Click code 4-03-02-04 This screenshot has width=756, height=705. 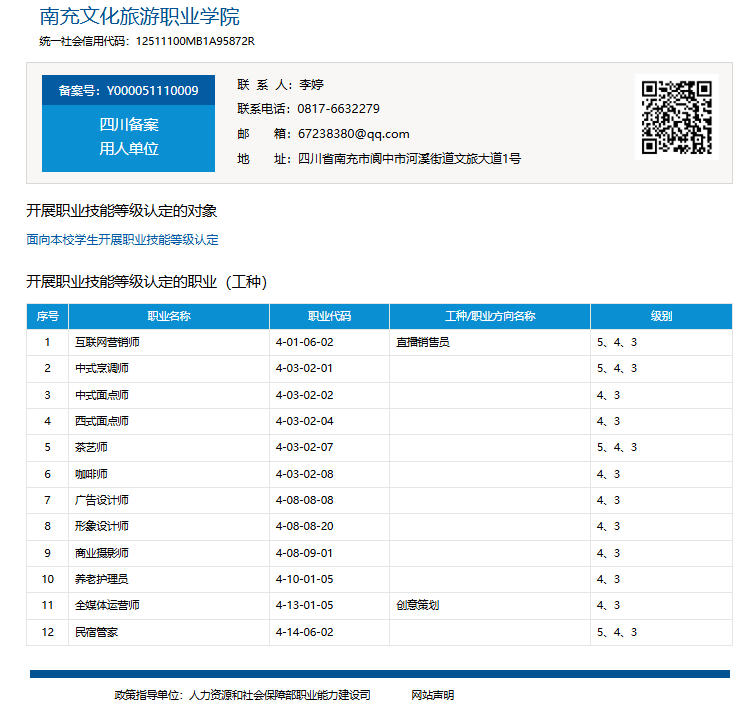[304, 421]
